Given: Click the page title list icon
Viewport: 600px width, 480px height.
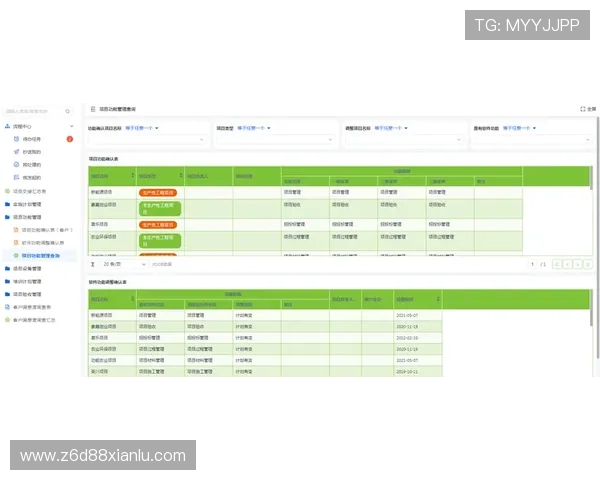Looking at the screenshot, I should 93,109.
